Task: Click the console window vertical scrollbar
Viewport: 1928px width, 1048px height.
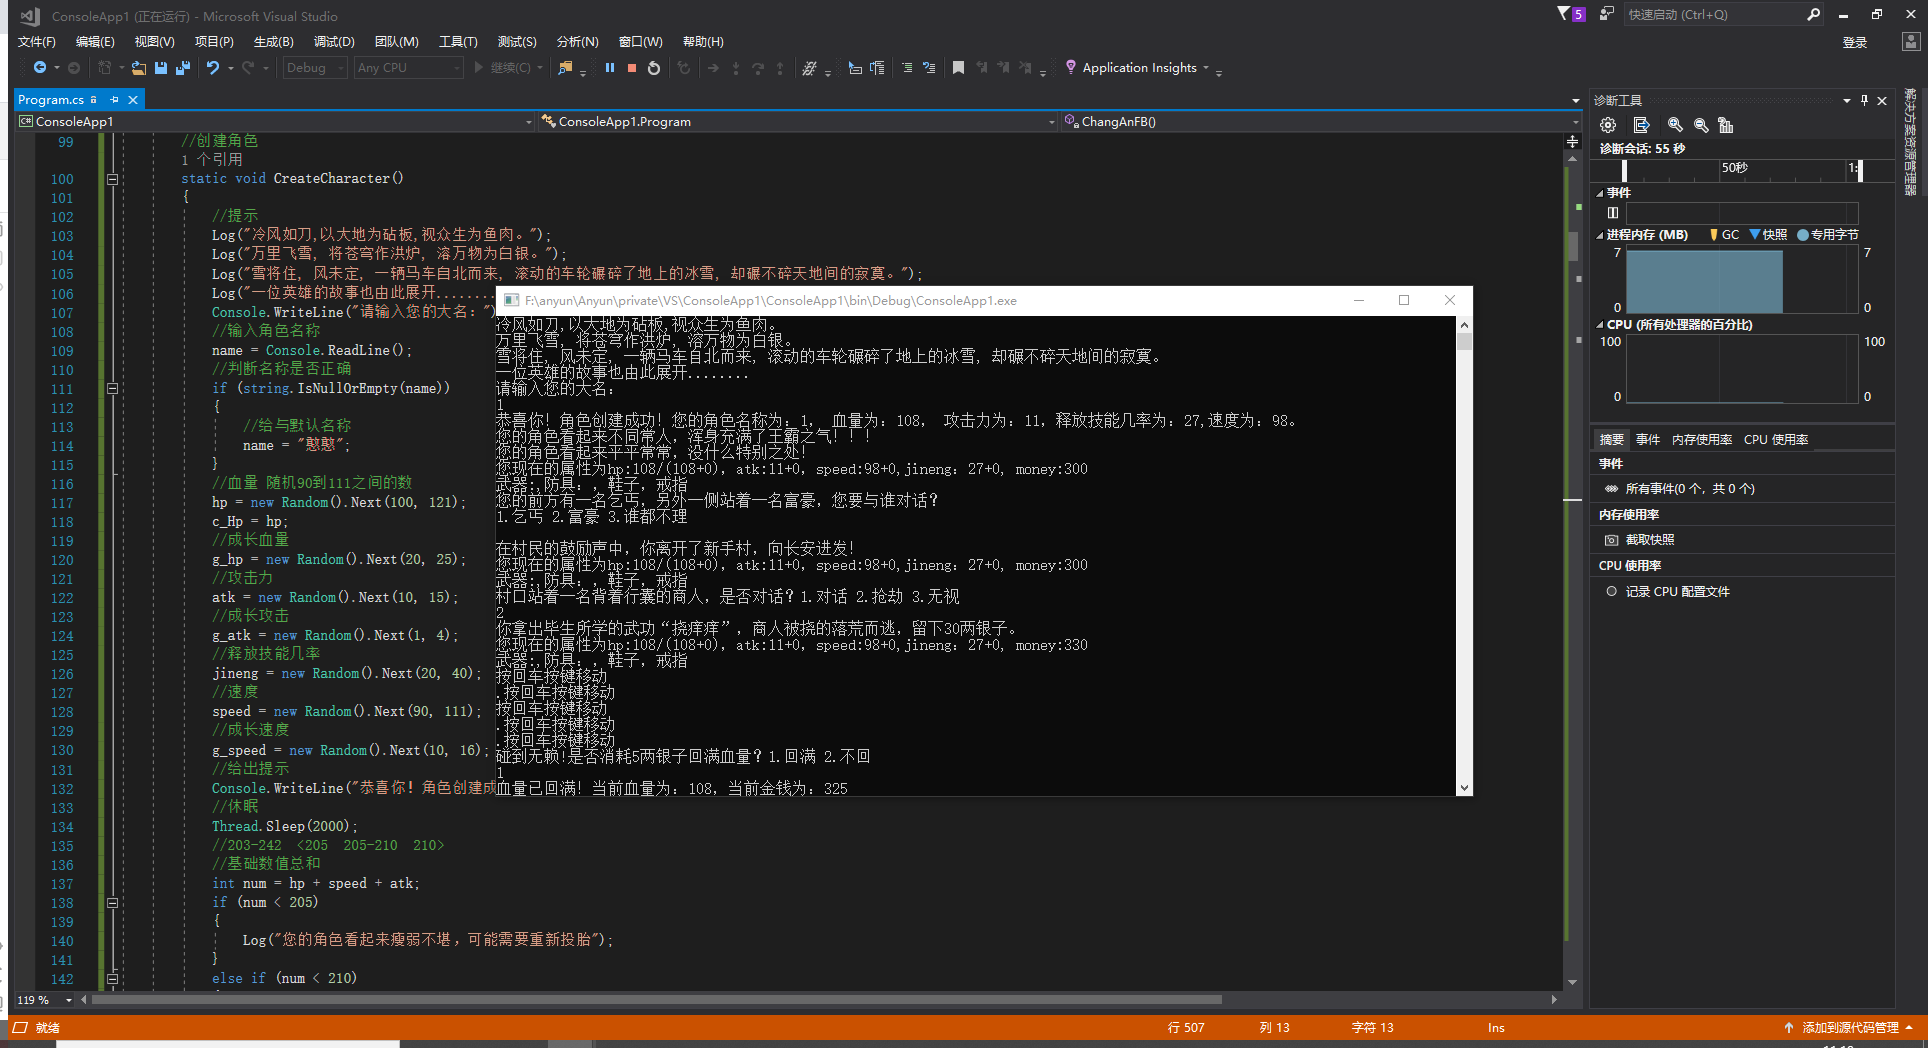Action: coord(1464,556)
